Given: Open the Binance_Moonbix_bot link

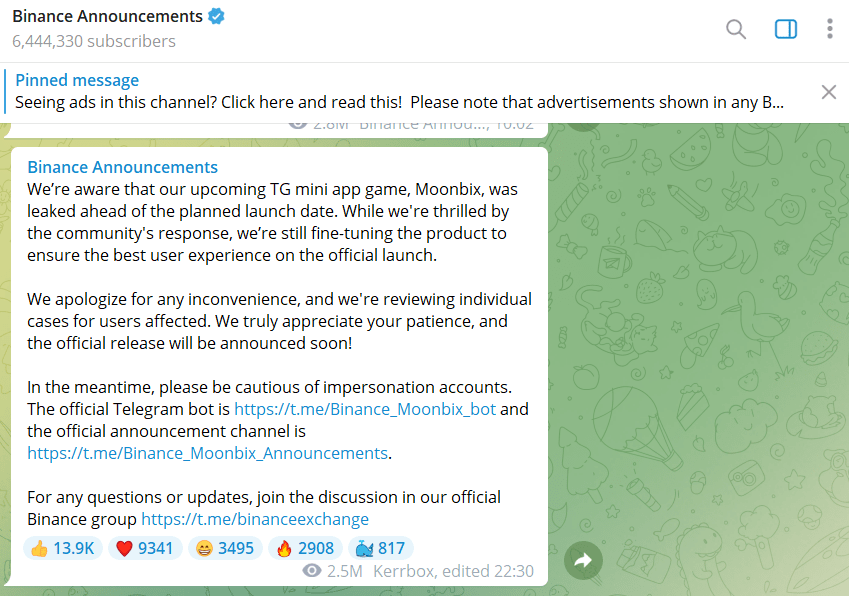Looking at the screenshot, I should [365, 409].
